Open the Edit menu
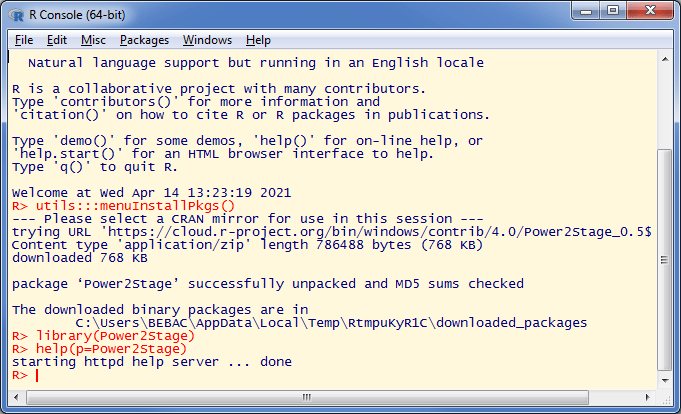This screenshot has height=414, width=681. click(x=56, y=40)
